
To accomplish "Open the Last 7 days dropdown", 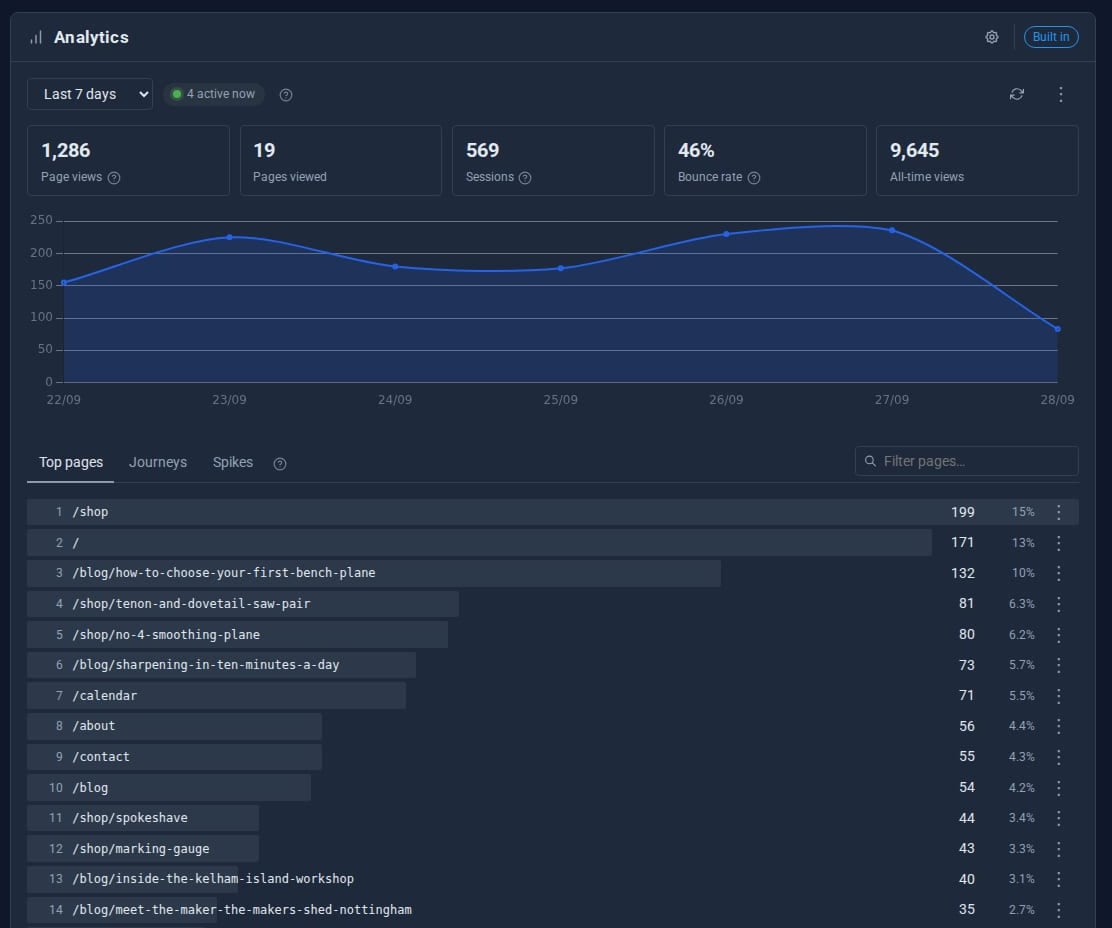I will [90, 94].
